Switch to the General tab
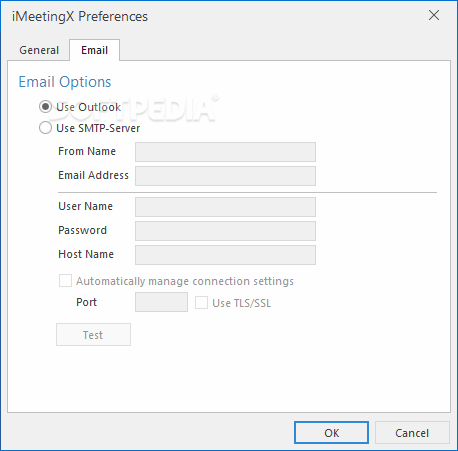 pyautogui.click(x=39, y=50)
